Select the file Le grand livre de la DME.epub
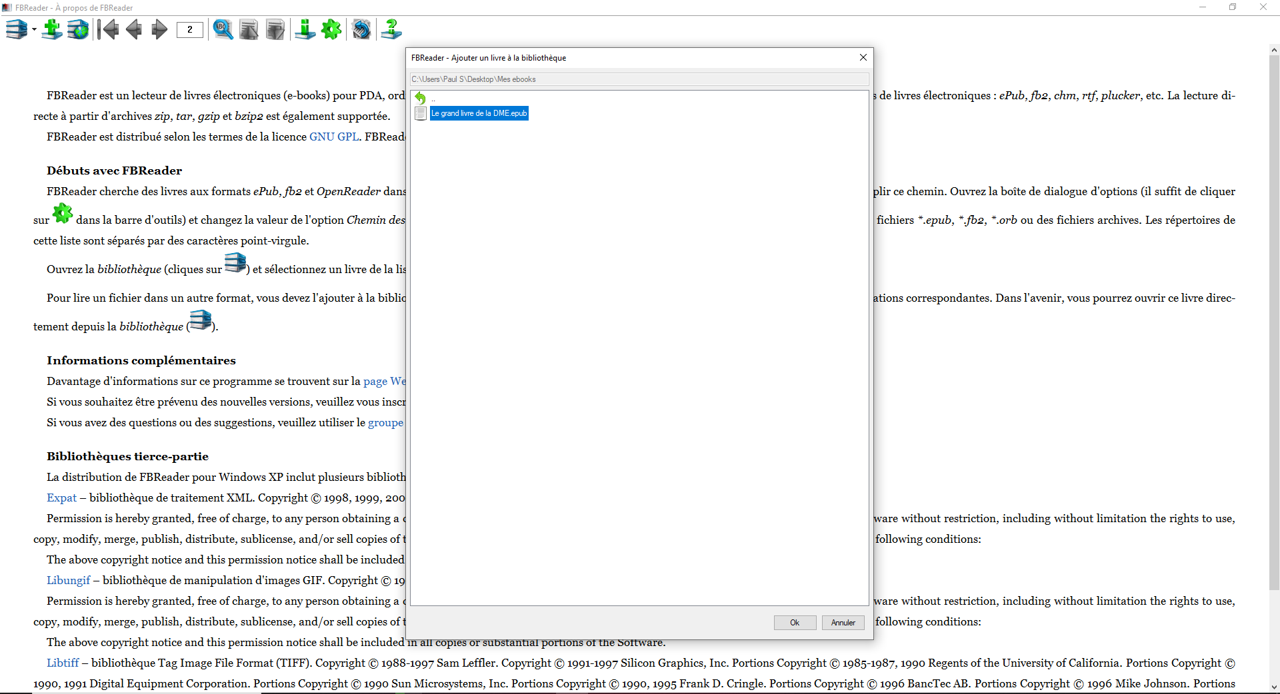The width and height of the screenshot is (1280, 694). [x=478, y=114]
